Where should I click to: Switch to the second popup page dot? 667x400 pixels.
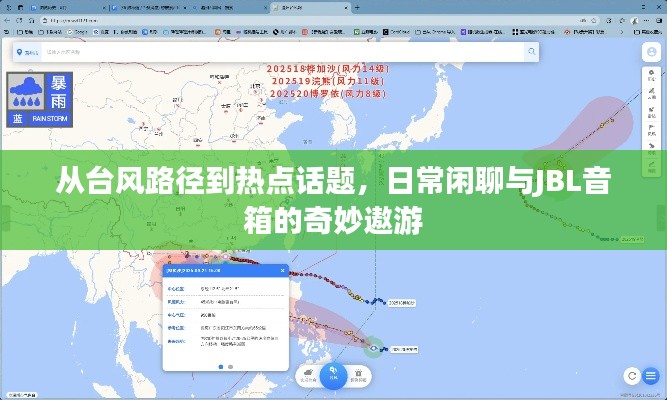[x=230, y=366]
